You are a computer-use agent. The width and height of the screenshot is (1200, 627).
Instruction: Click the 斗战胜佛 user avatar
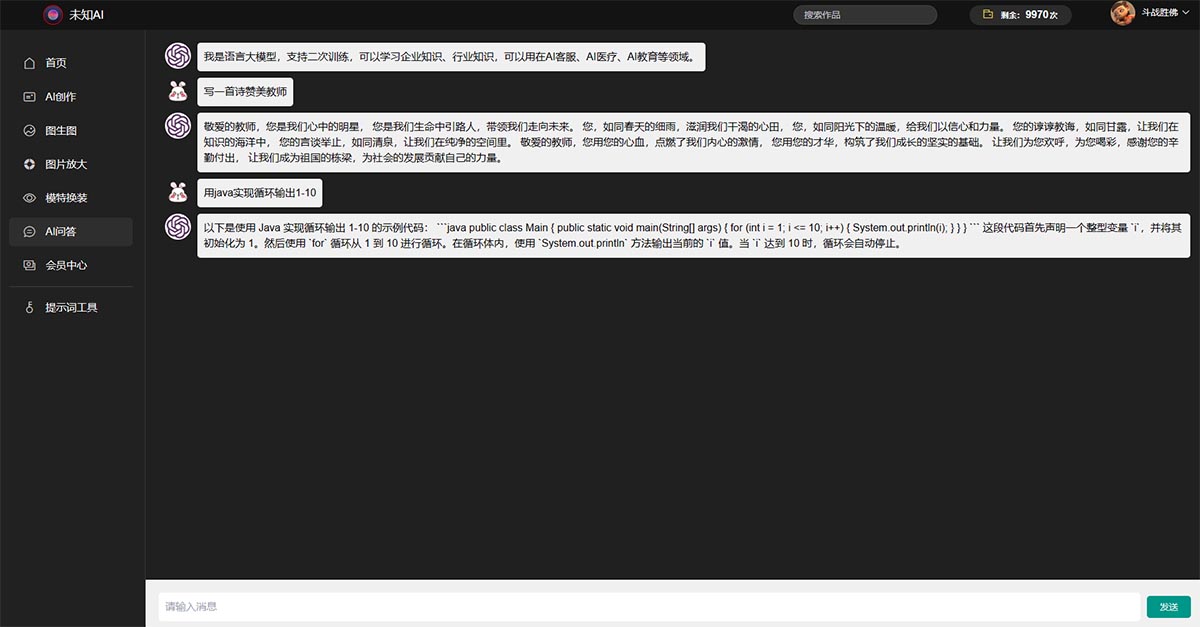coord(1122,13)
